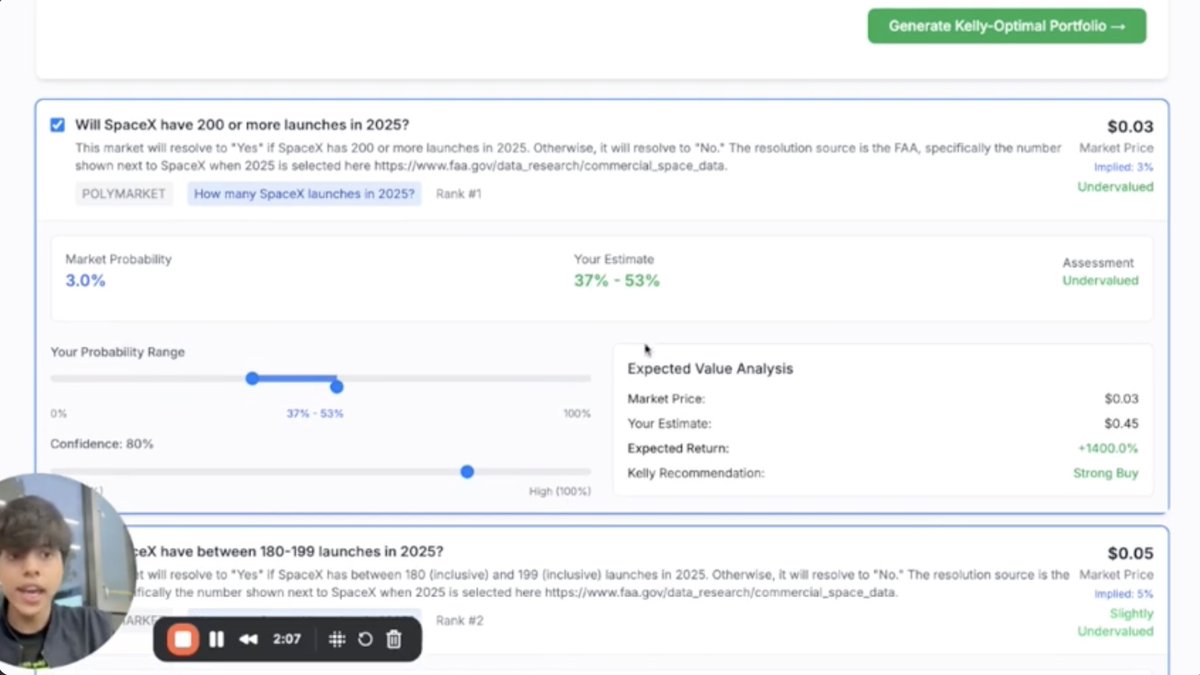The image size is (1200, 675).
Task: Click the POLYMARKET tag
Action: (124, 194)
